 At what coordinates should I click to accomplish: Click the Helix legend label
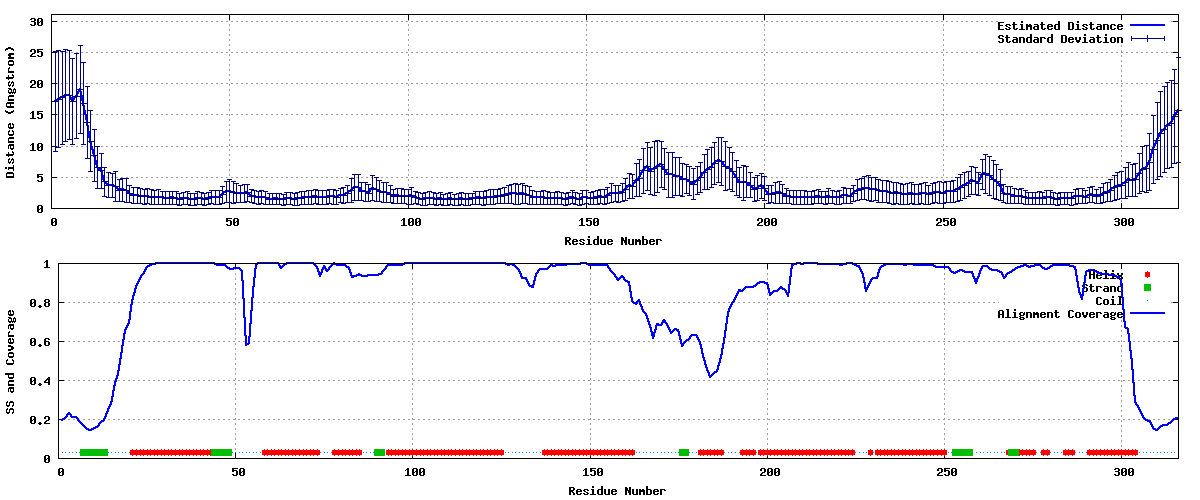[x=1105, y=275]
